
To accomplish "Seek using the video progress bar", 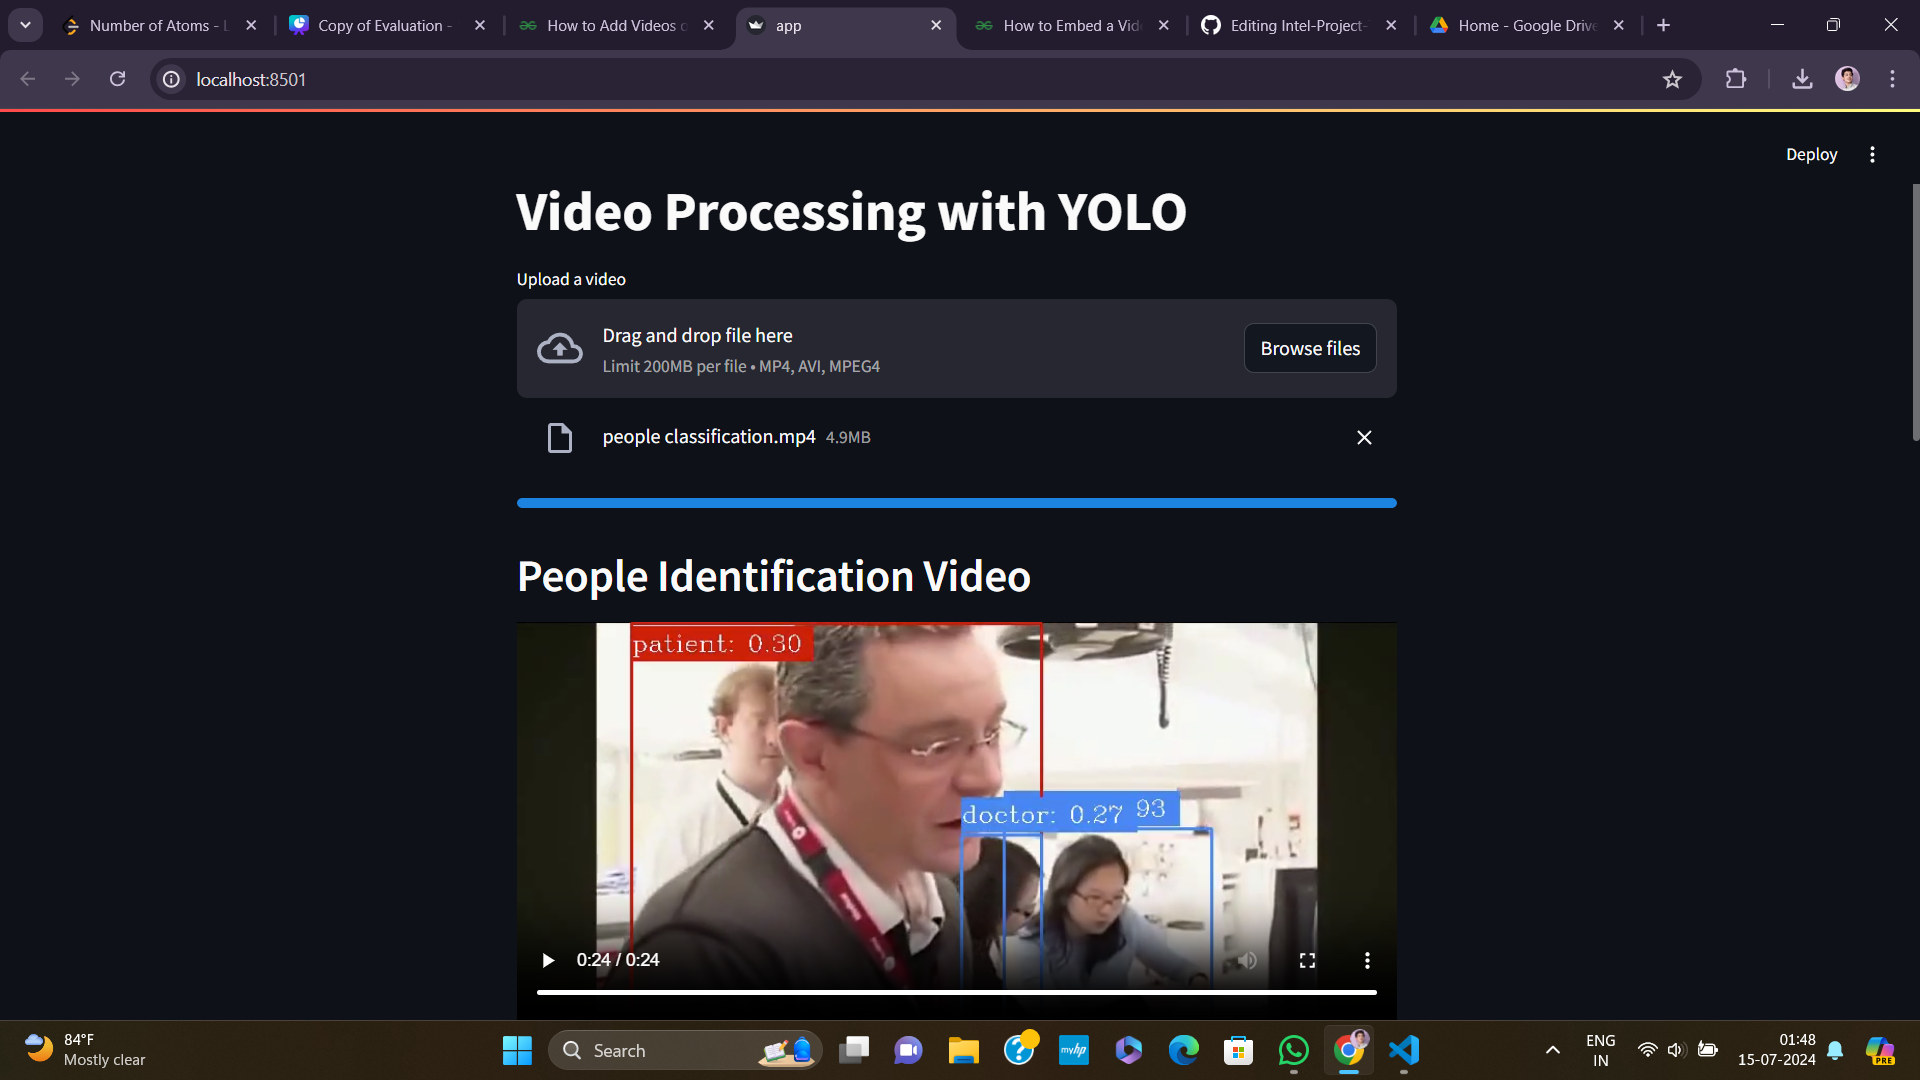I will (956, 992).
